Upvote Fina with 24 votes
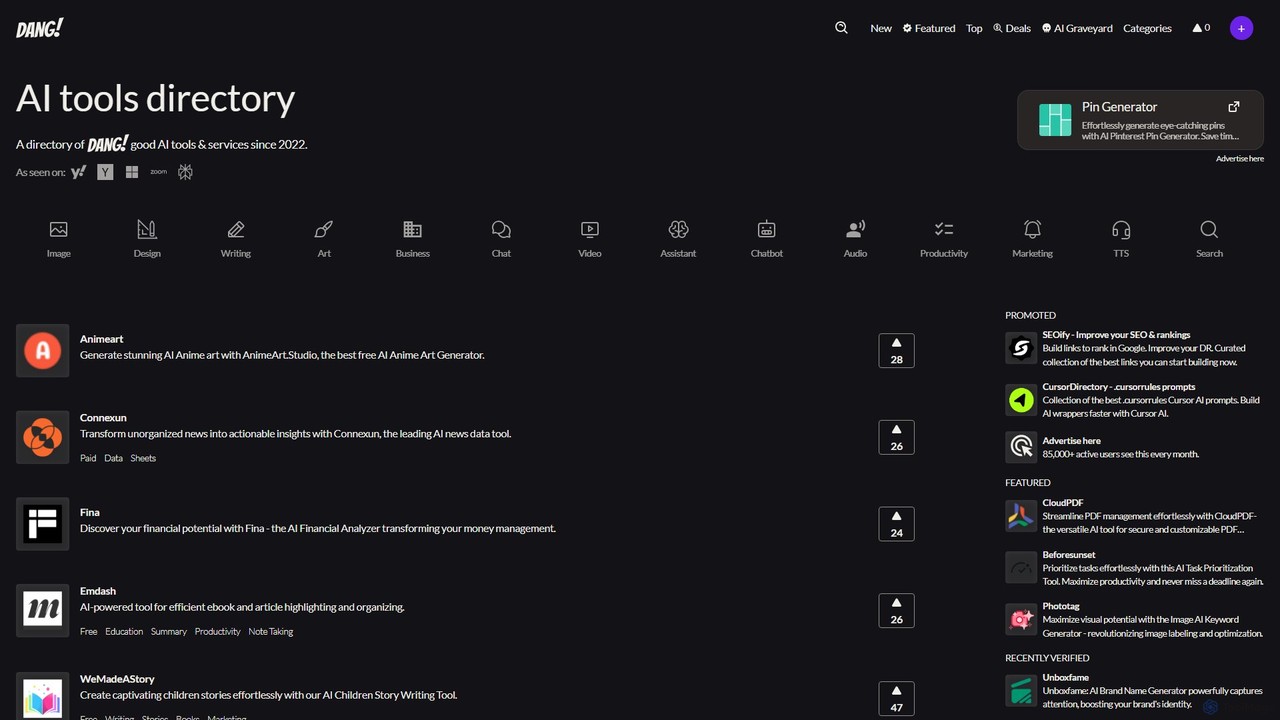The image size is (1280, 720). (x=896, y=524)
